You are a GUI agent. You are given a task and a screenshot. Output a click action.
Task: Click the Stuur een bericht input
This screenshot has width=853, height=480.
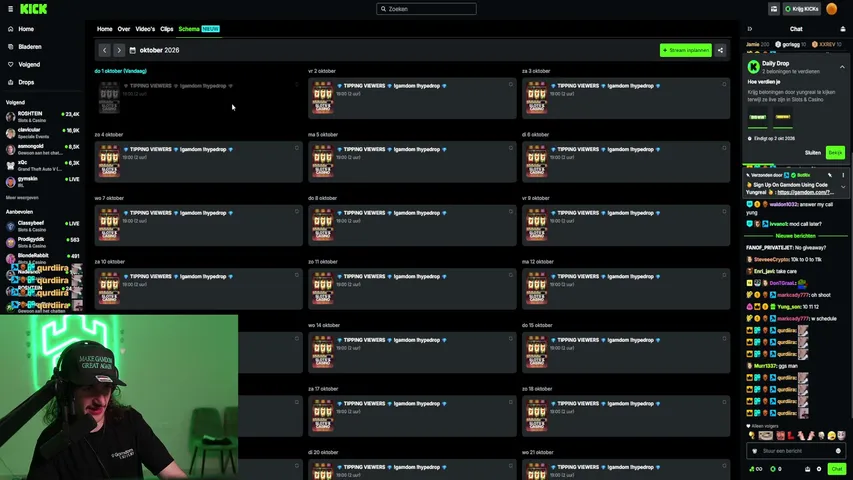[795, 451]
